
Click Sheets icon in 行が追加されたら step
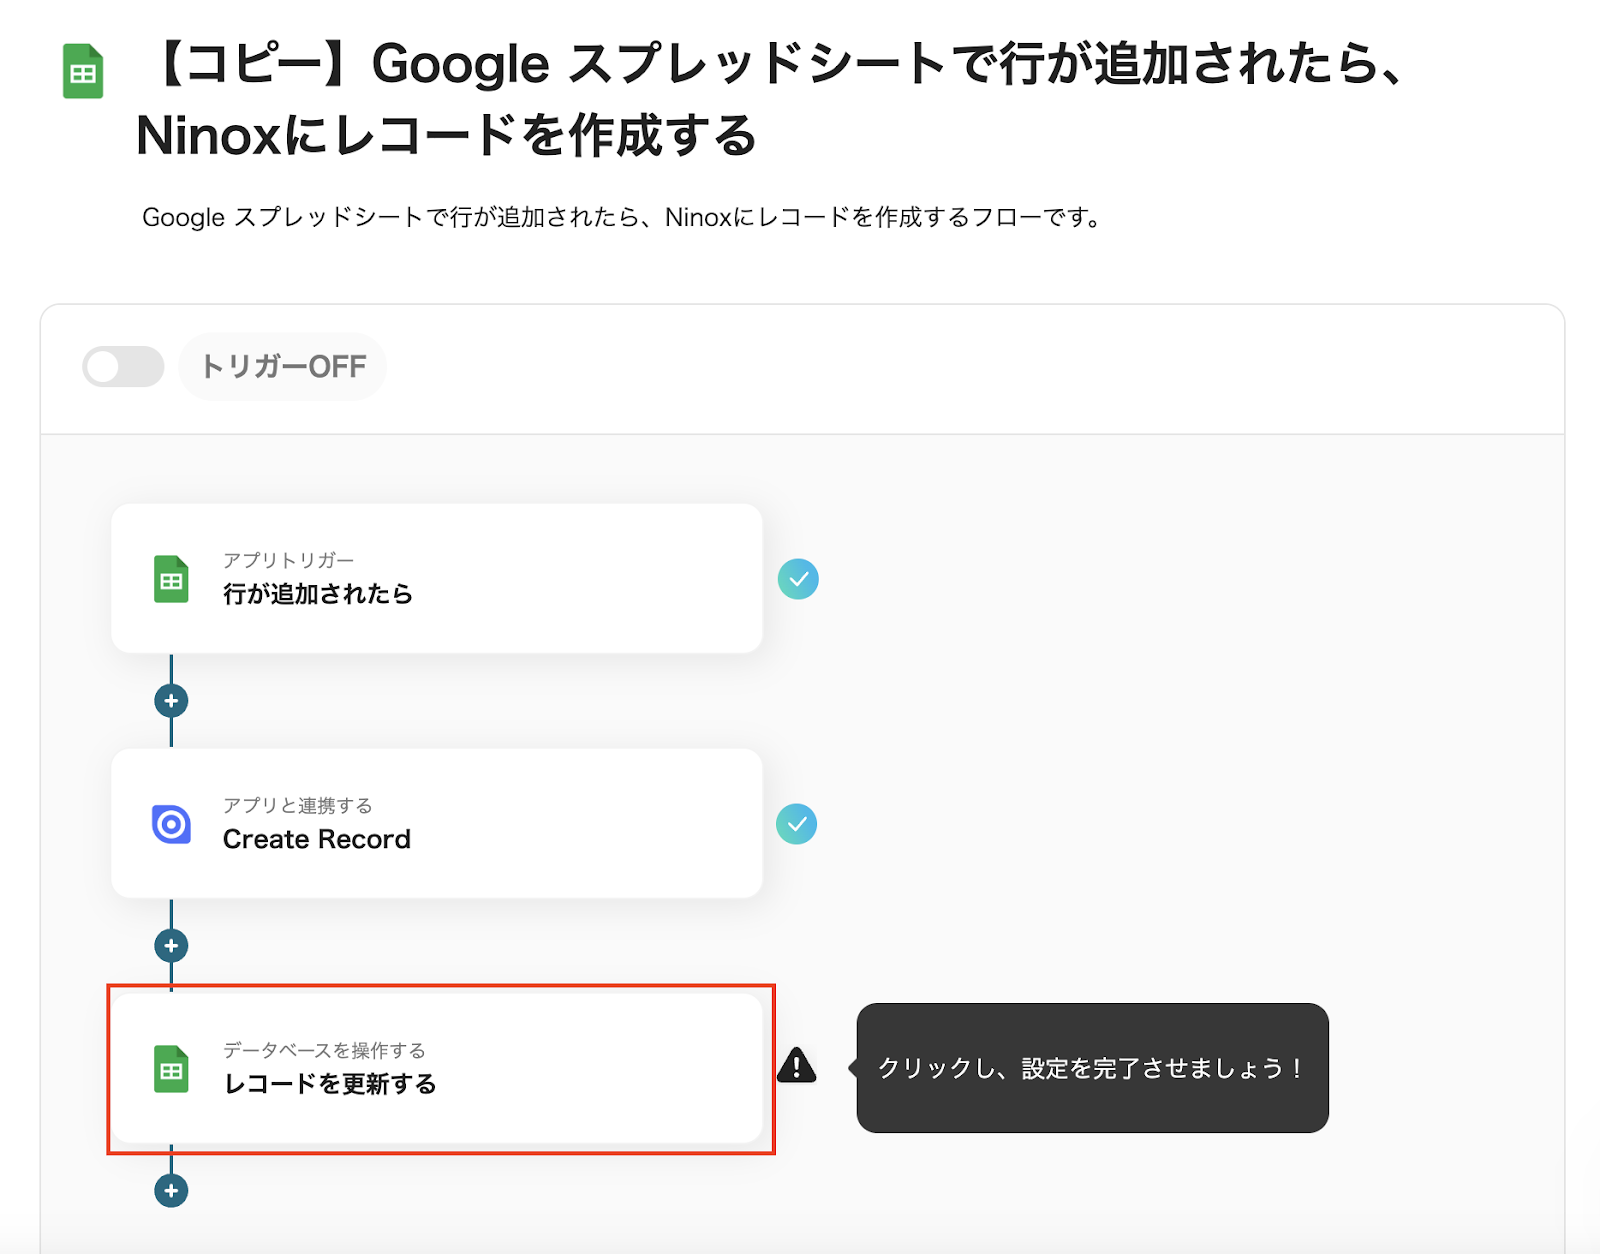point(171,580)
